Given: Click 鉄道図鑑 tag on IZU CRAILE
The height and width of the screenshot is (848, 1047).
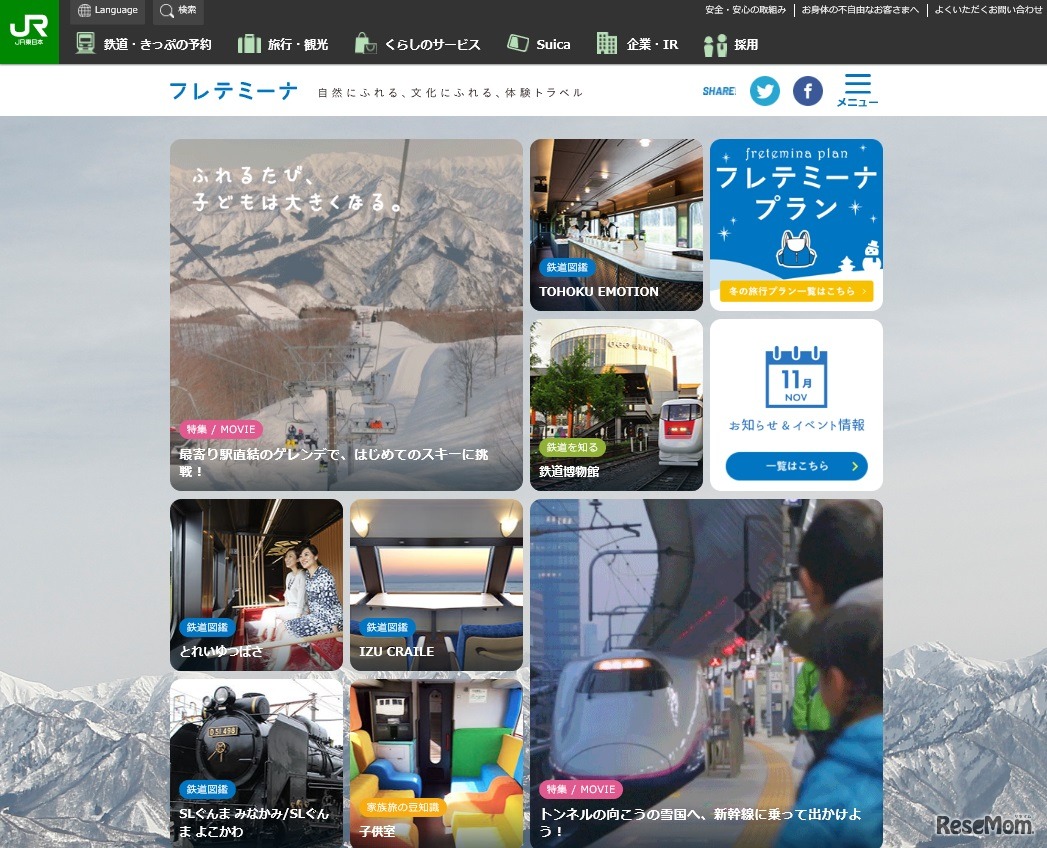Looking at the screenshot, I should (x=387, y=627).
